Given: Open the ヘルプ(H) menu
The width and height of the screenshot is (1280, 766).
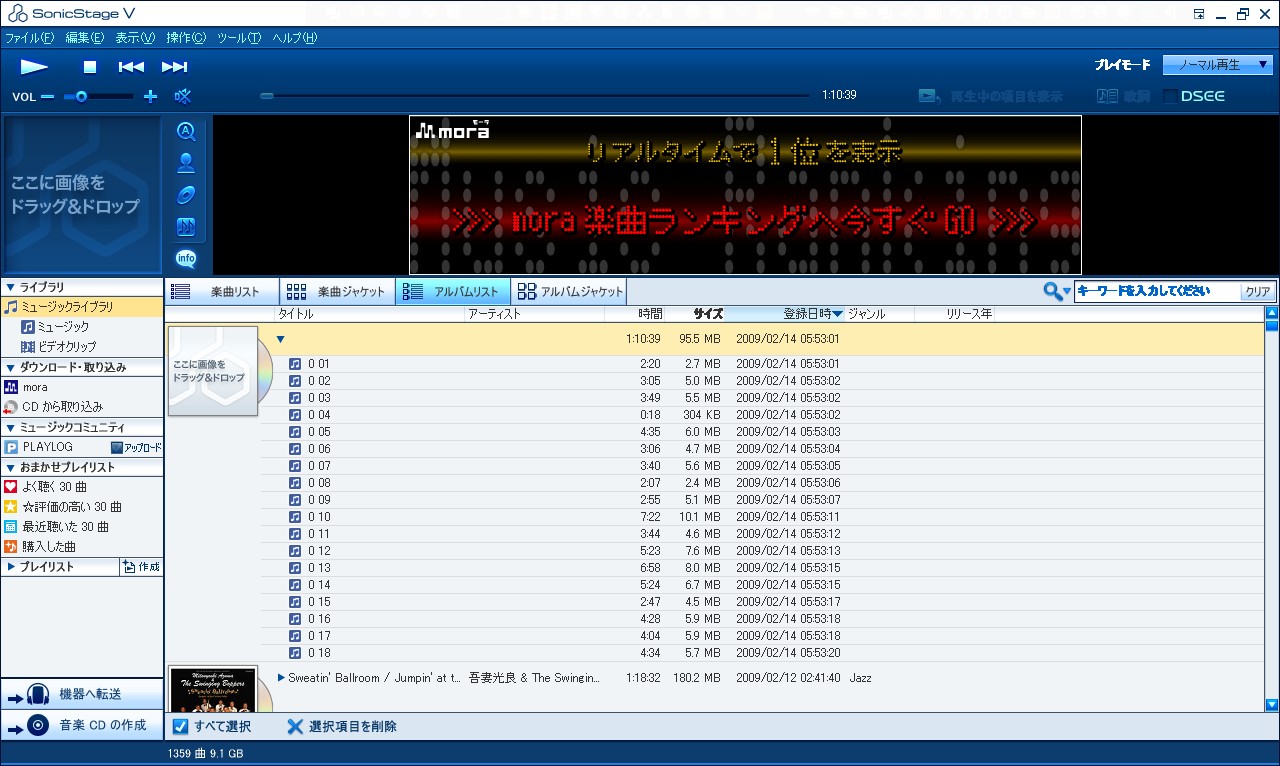Looking at the screenshot, I should [x=295, y=38].
